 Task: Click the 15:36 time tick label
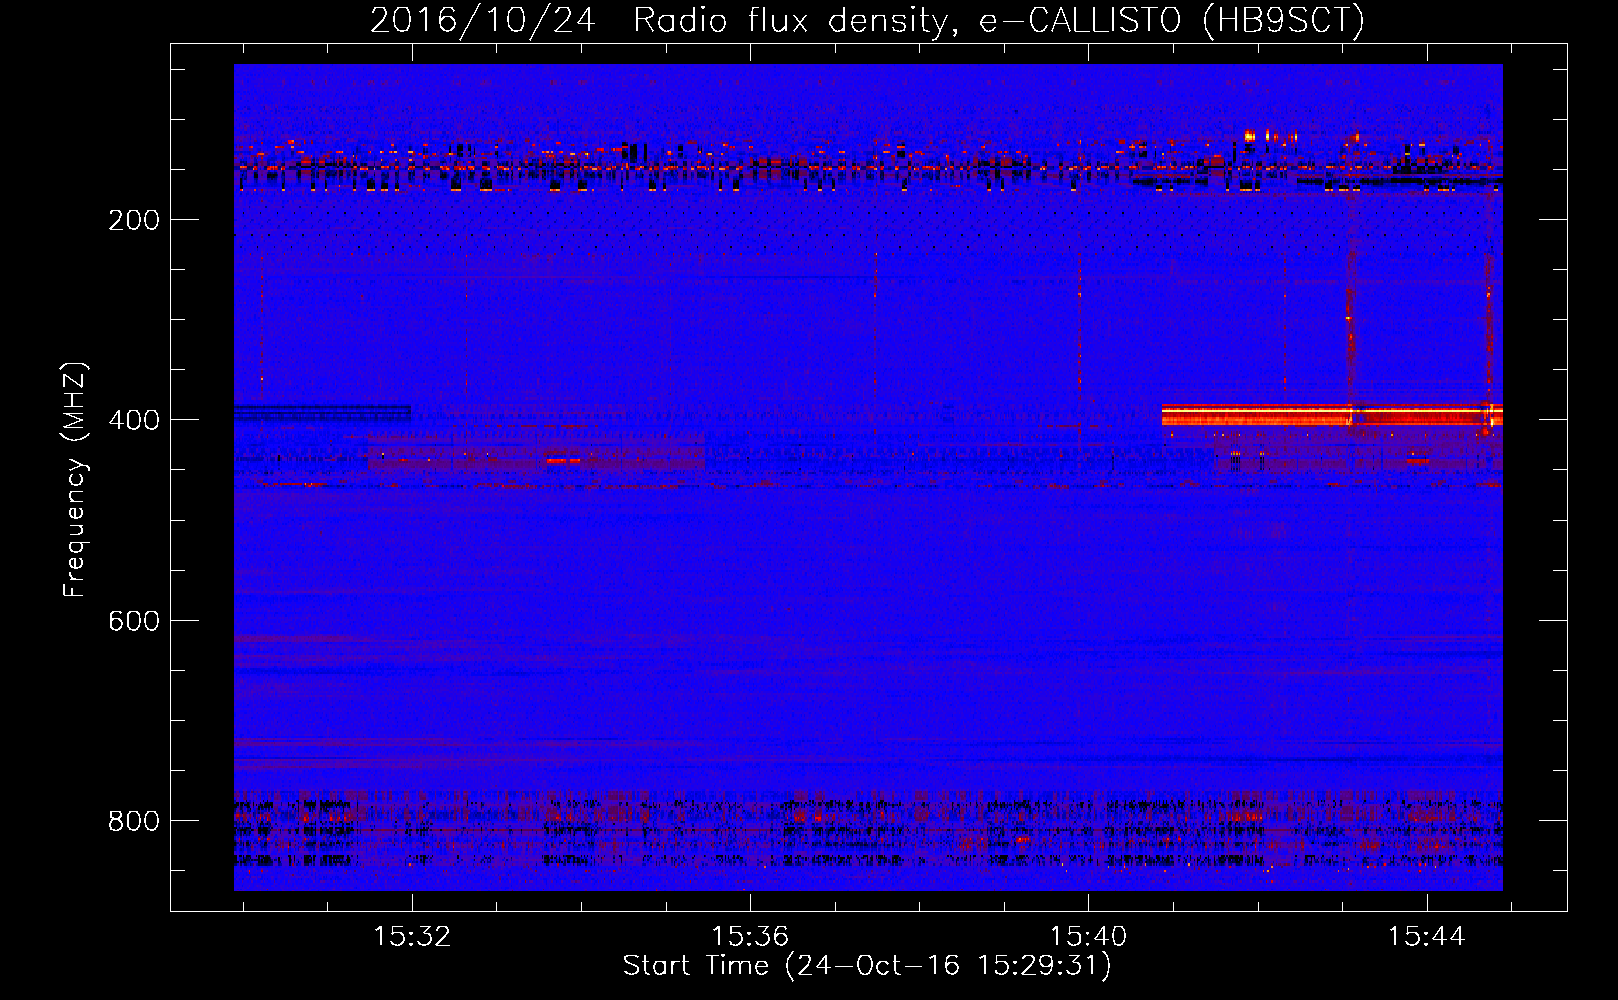749,936
